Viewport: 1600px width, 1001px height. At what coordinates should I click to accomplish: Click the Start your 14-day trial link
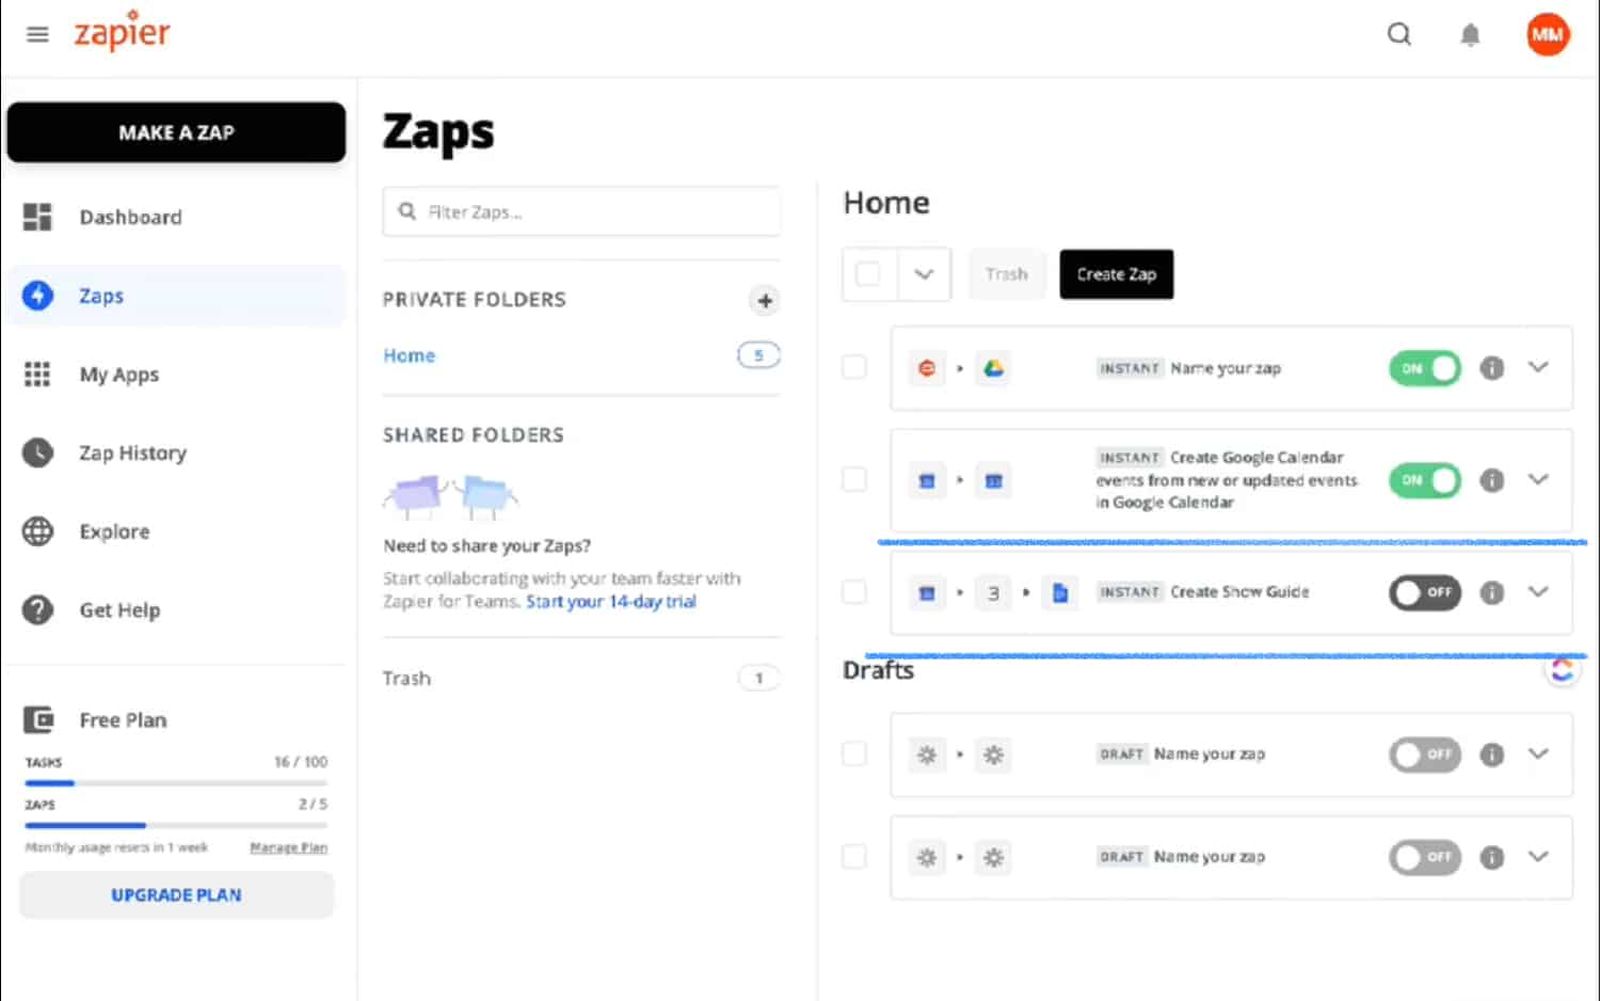click(610, 601)
